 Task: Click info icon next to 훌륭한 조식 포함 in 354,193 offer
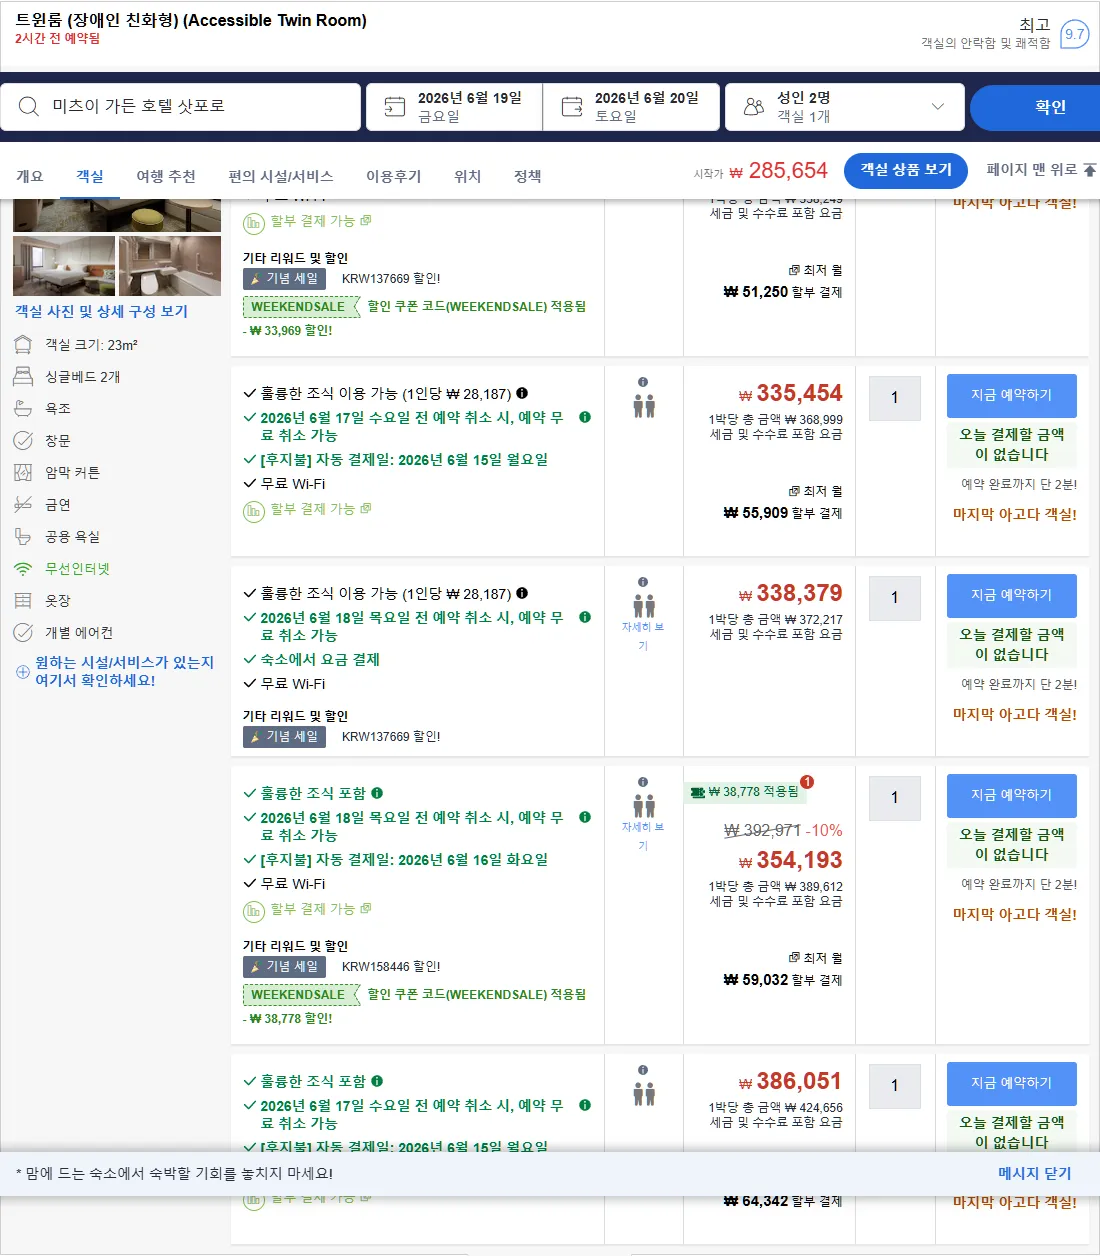(x=377, y=793)
